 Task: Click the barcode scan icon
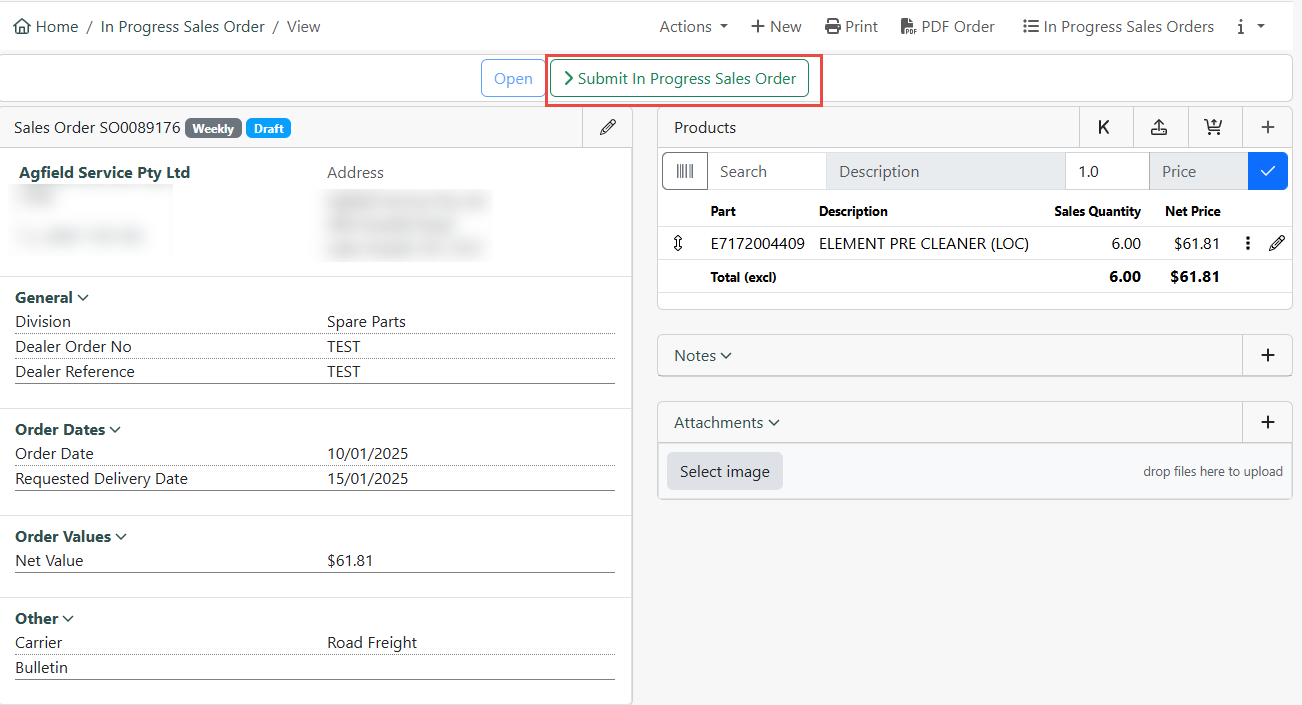[685, 171]
